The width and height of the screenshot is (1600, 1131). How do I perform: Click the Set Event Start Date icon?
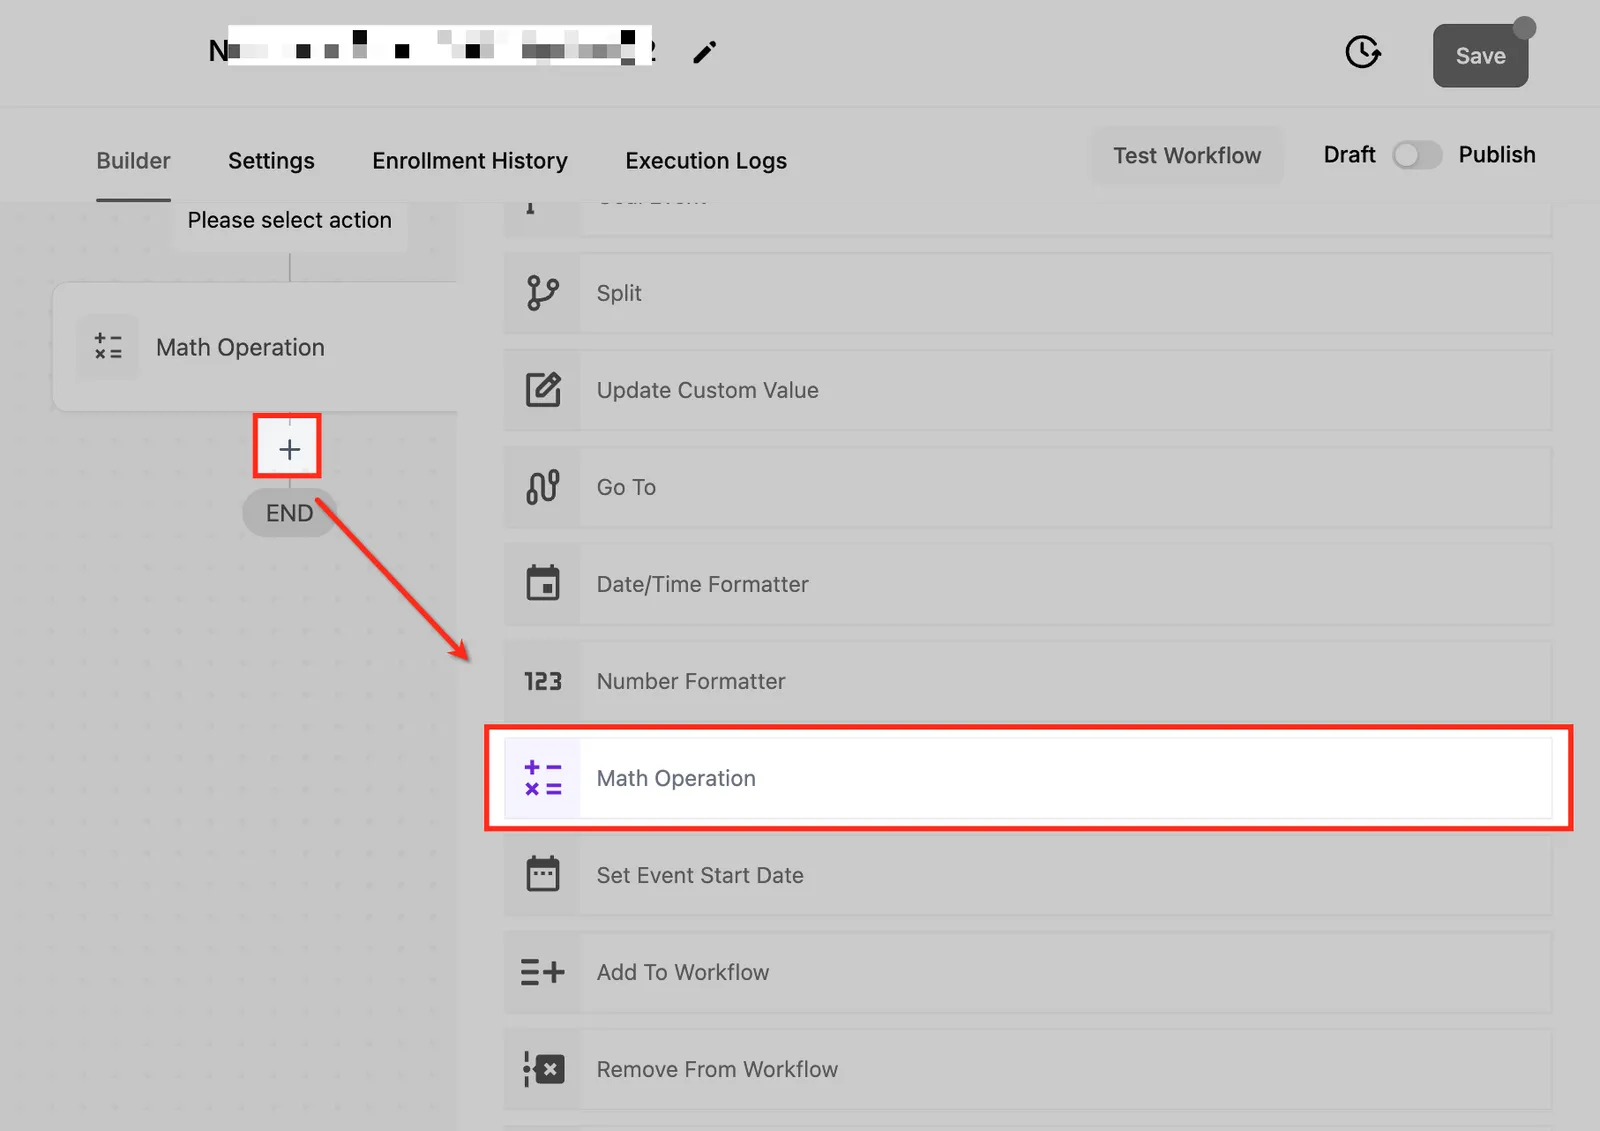(x=543, y=874)
